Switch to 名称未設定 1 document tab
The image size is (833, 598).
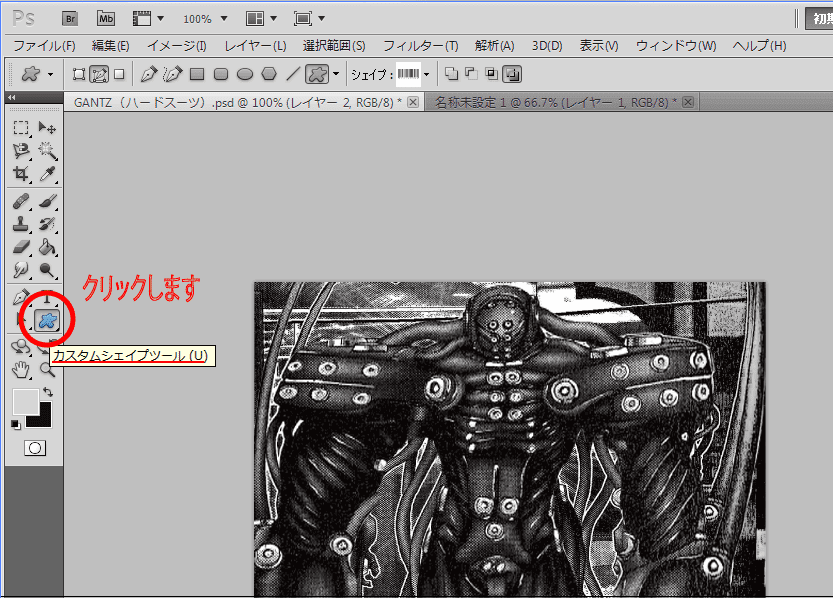point(555,102)
